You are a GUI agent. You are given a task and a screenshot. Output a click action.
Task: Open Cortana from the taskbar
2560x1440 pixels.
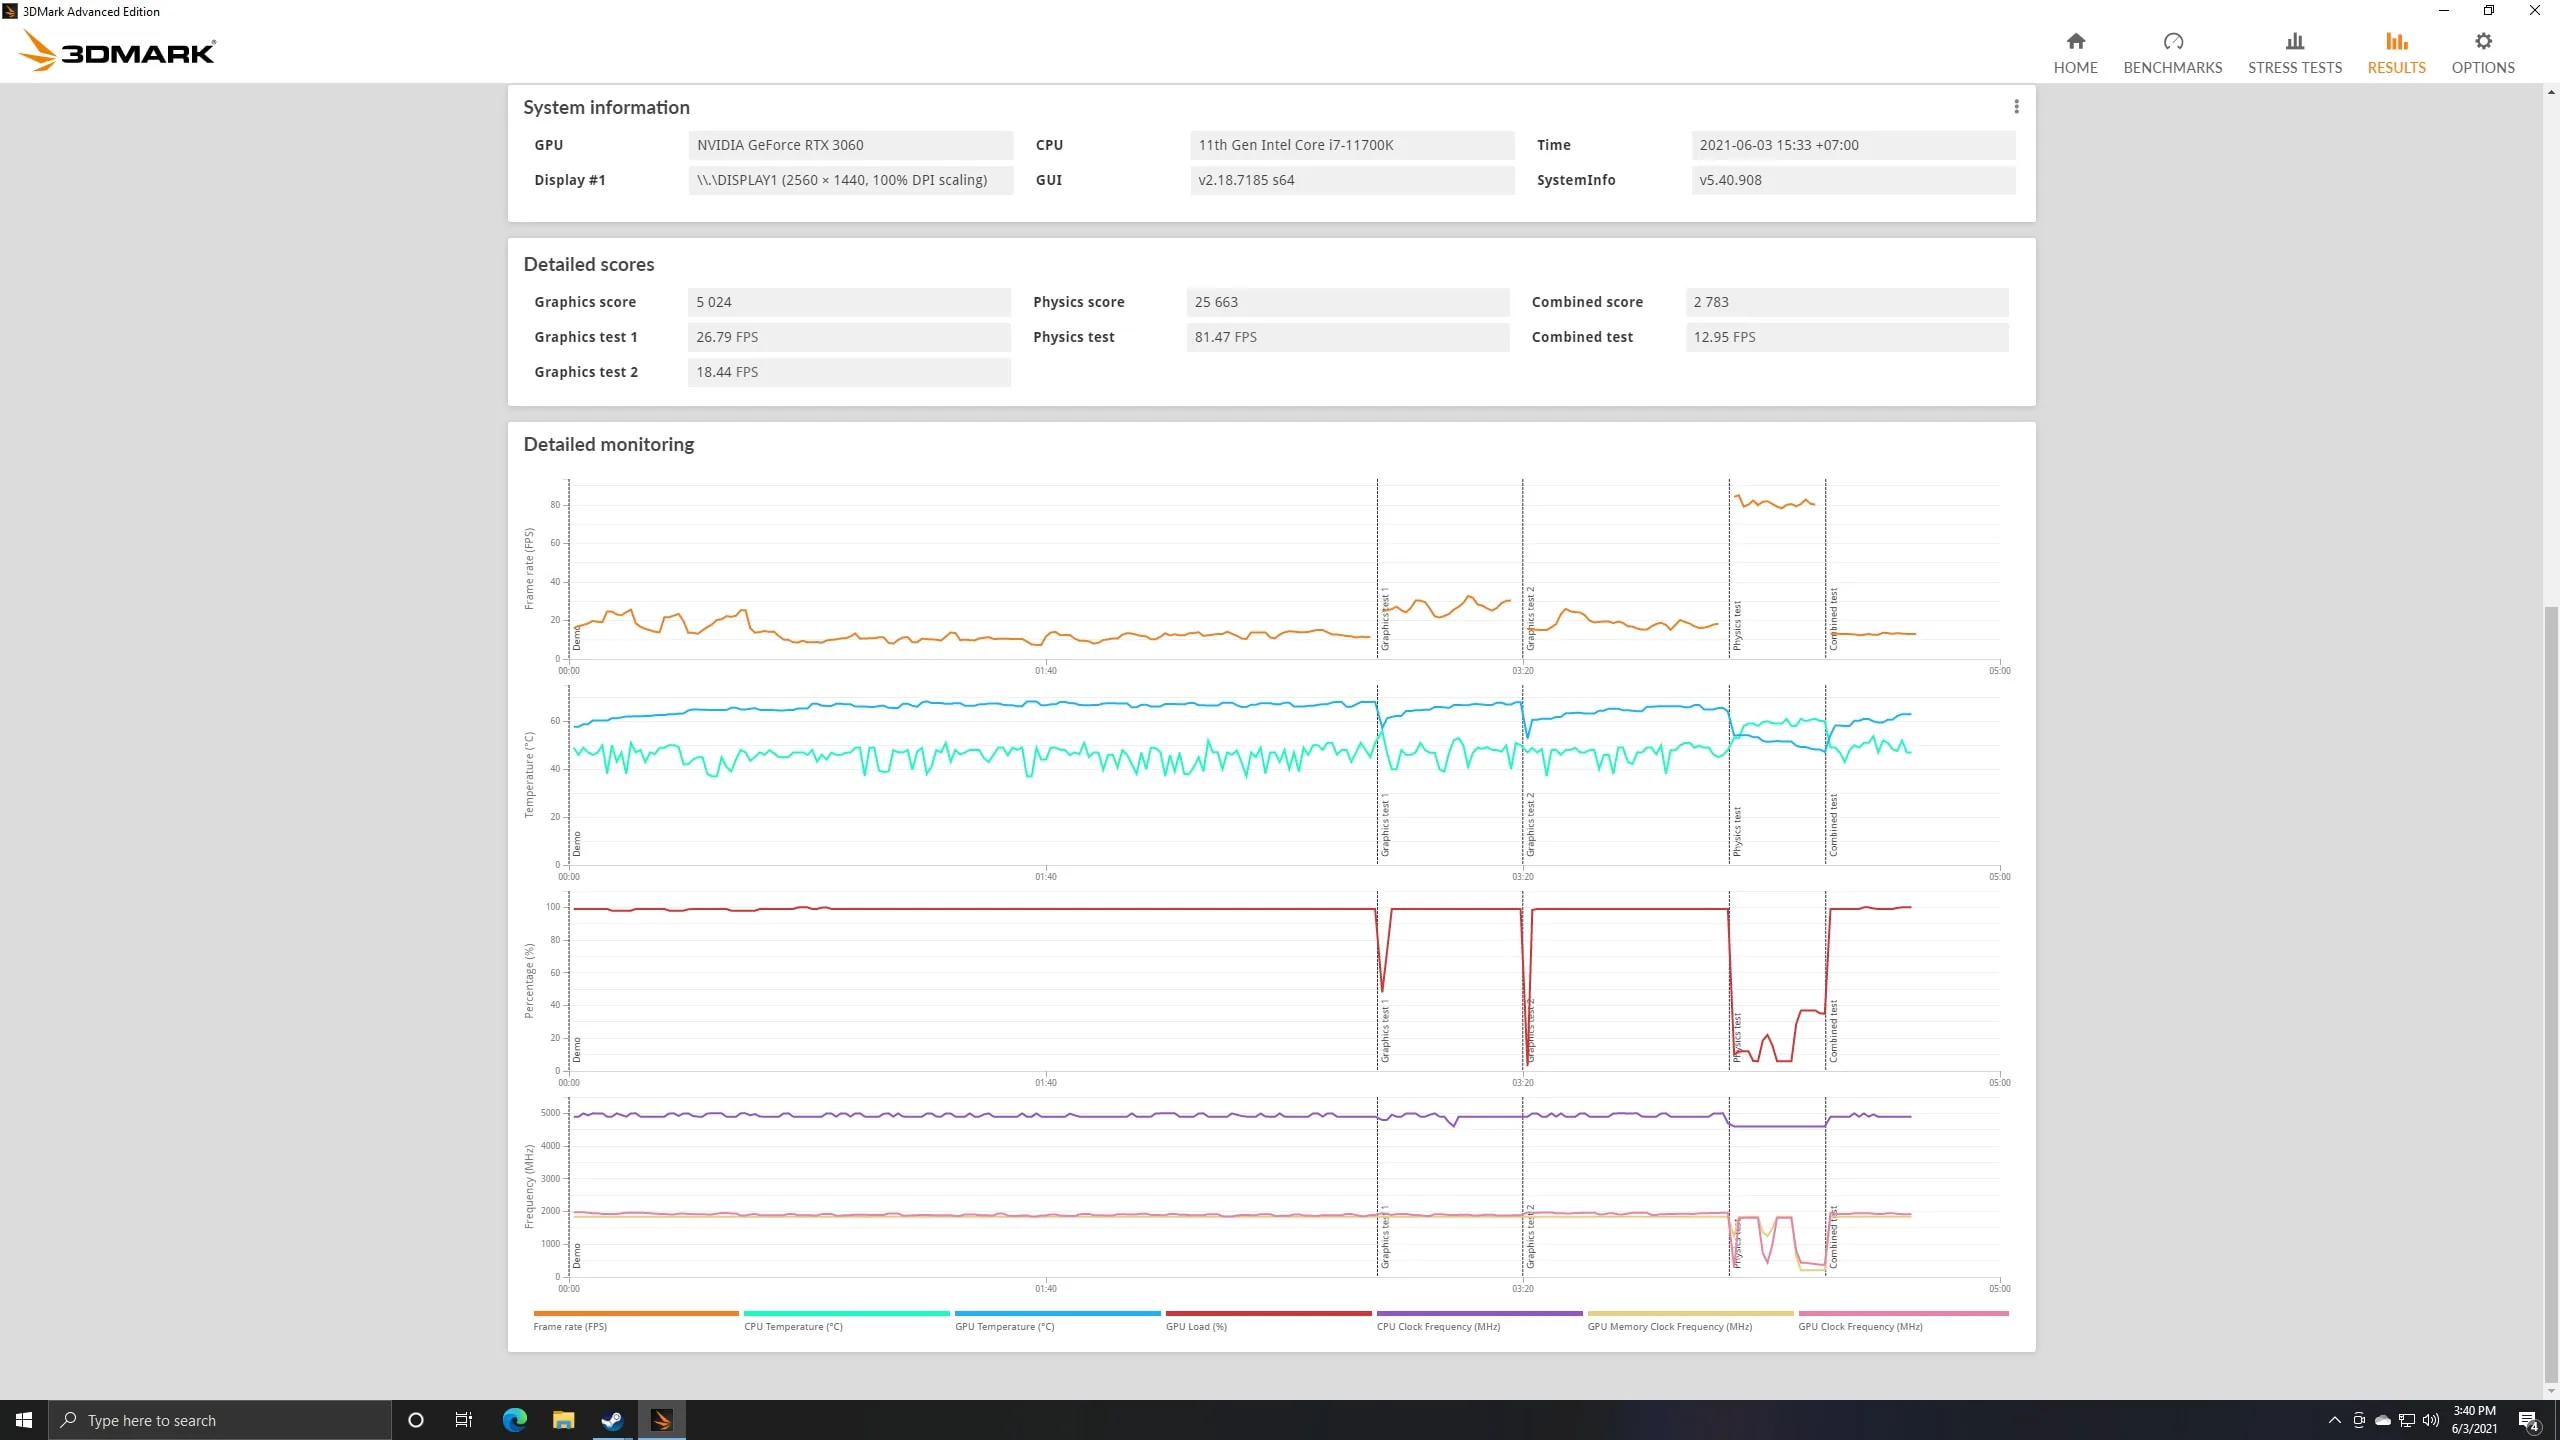pos(416,1420)
